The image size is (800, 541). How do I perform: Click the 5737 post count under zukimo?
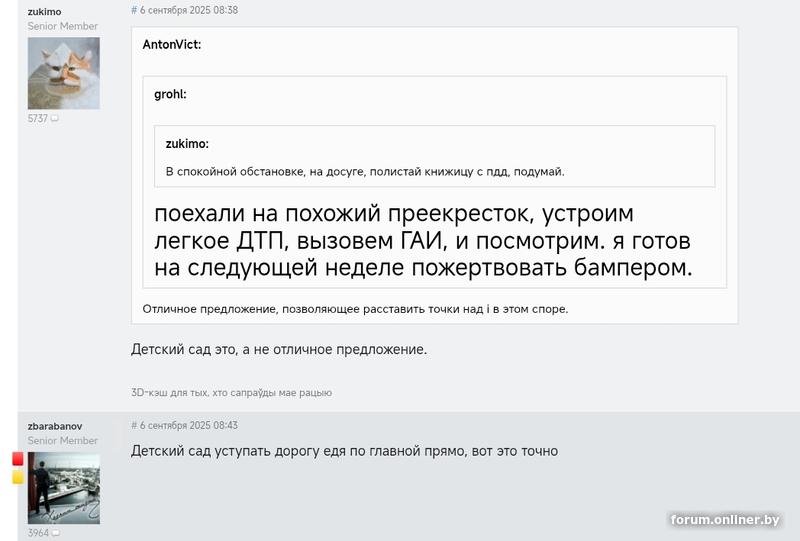pos(37,119)
